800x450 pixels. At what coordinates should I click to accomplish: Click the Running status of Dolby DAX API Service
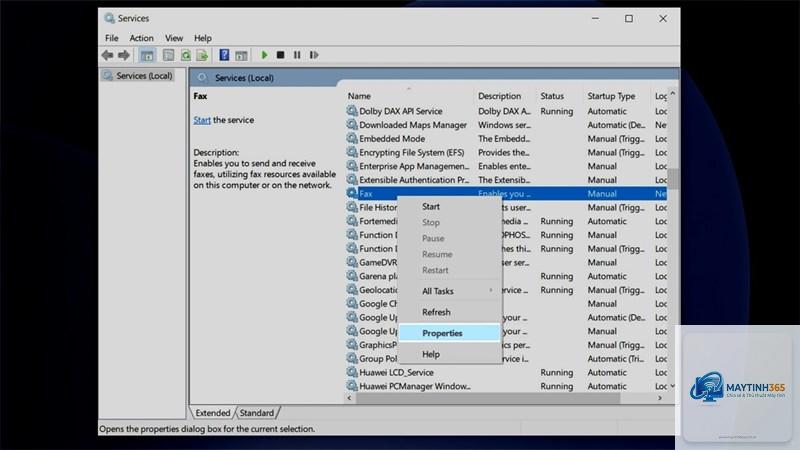(x=557, y=111)
